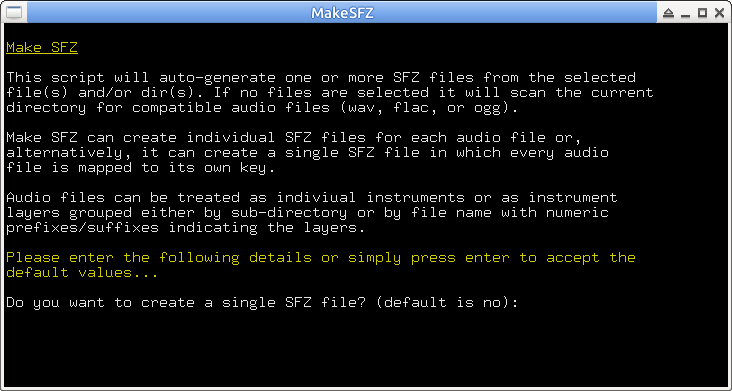This screenshot has height=391, width=732.
Task: Click the word "sub-directory"
Action: point(289,213)
